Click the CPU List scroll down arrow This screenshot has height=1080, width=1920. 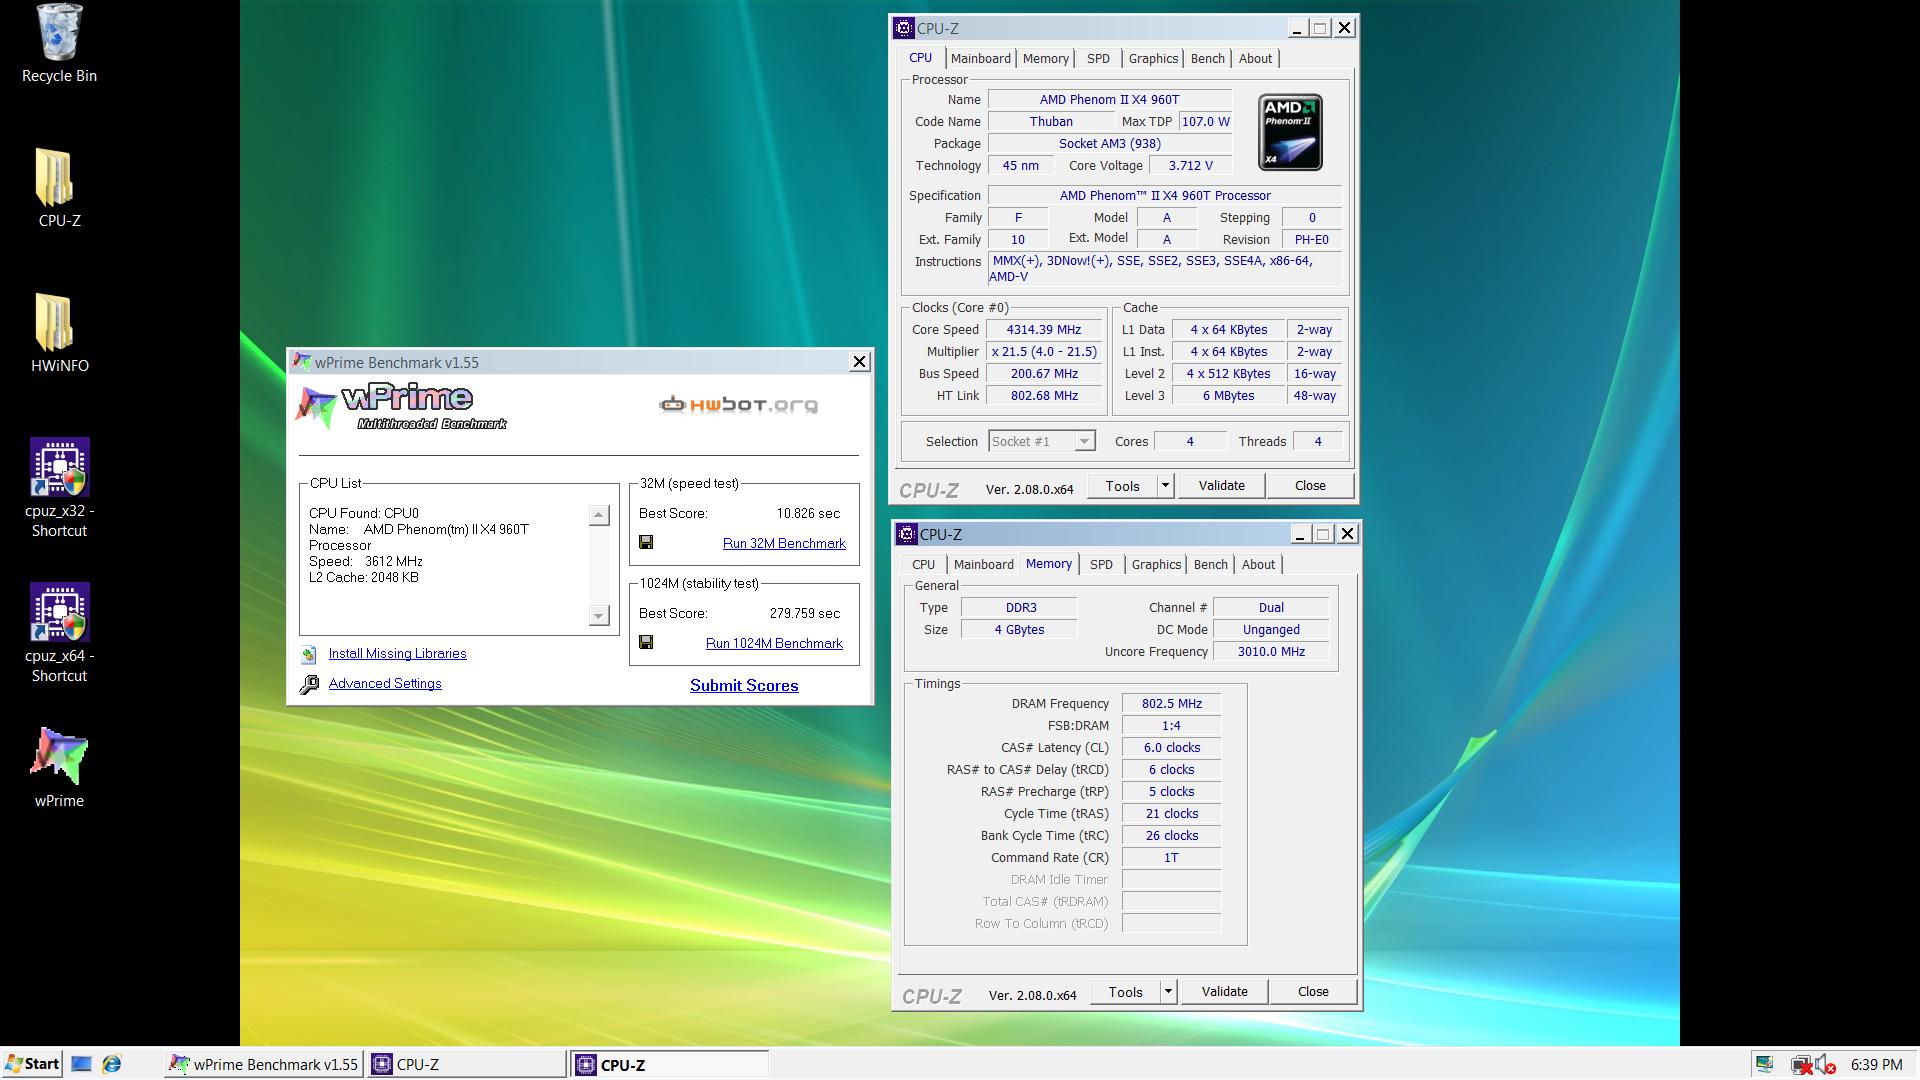(x=599, y=615)
